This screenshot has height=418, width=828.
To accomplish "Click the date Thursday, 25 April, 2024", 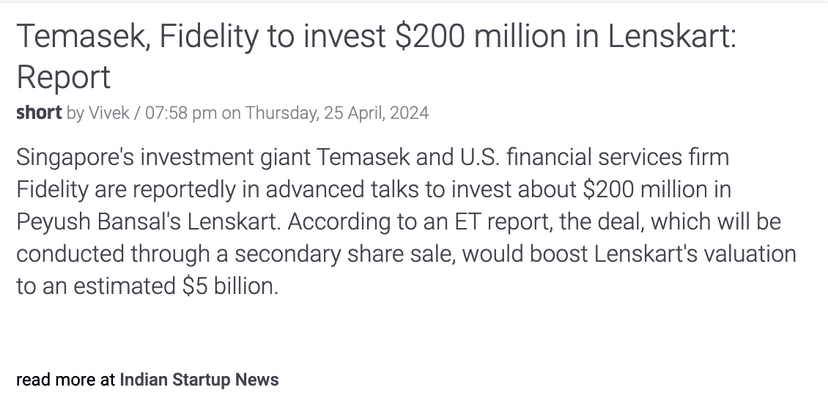I will [x=335, y=112].
